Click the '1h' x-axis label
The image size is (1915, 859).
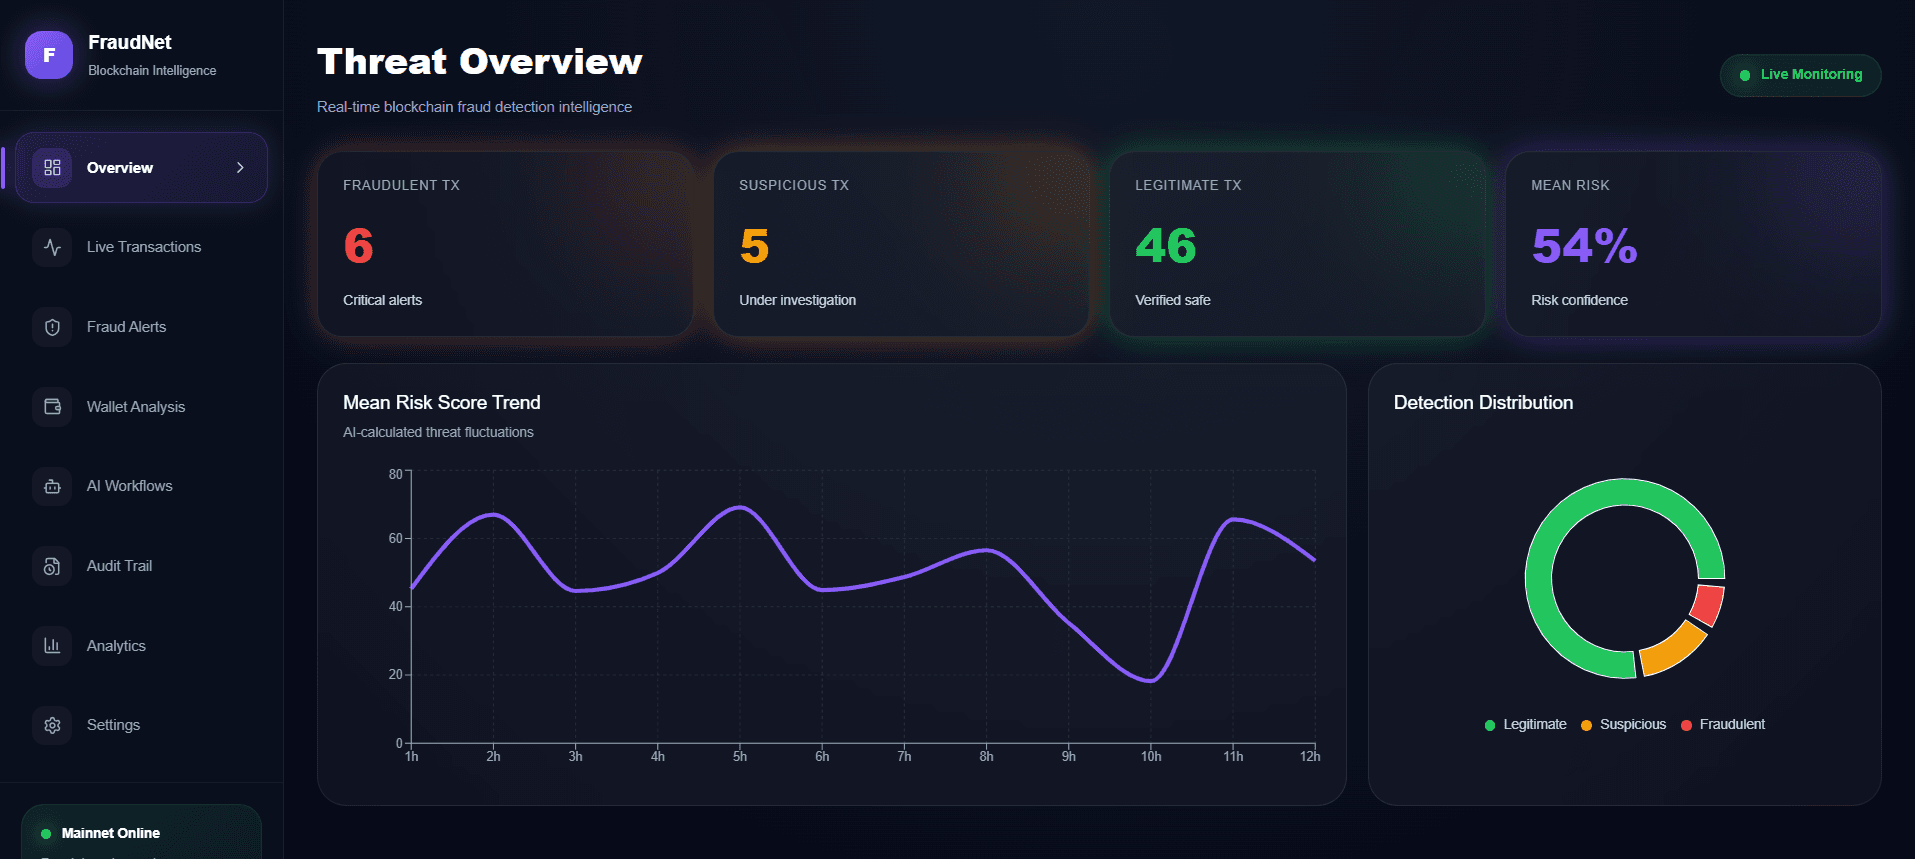(411, 757)
